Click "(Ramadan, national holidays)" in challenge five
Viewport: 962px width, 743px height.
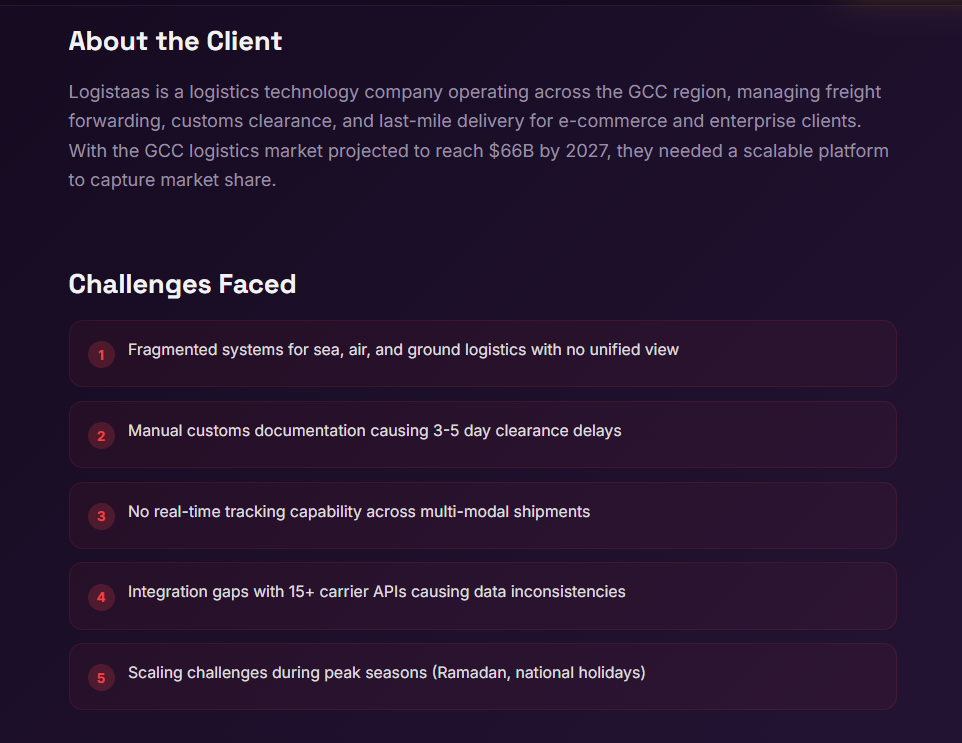[539, 673]
